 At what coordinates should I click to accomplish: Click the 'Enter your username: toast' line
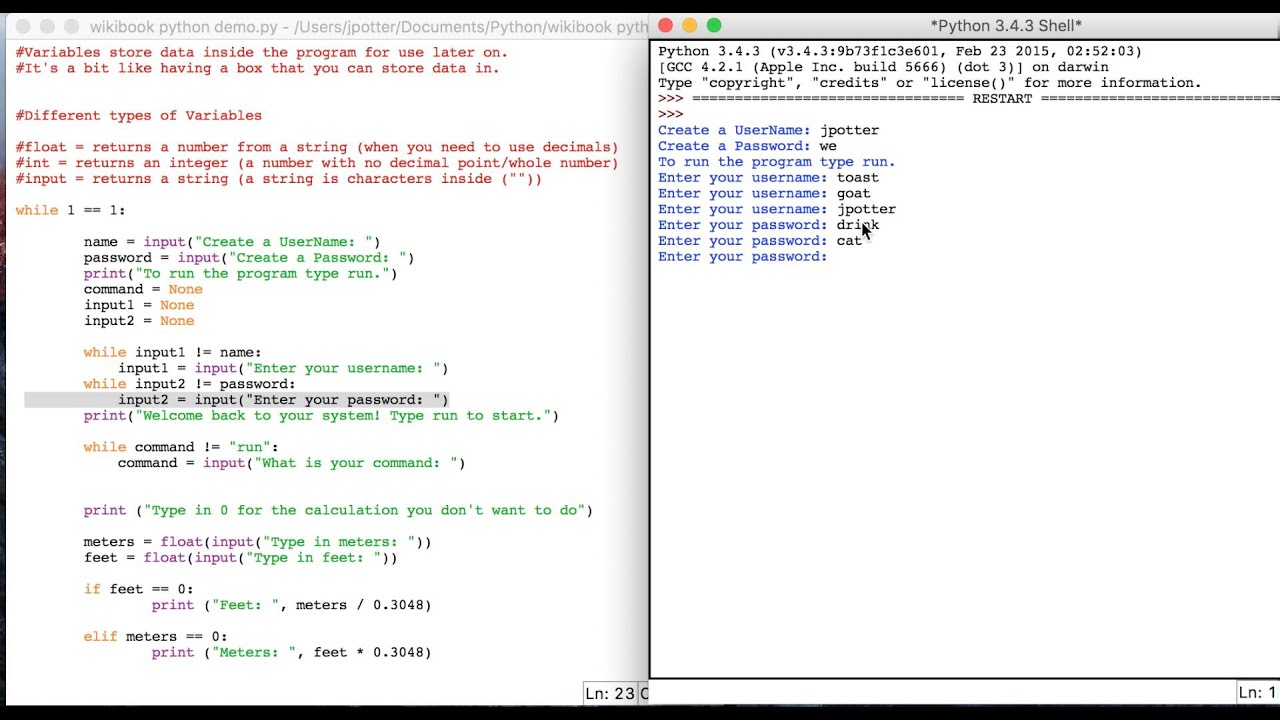tap(768, 178)
